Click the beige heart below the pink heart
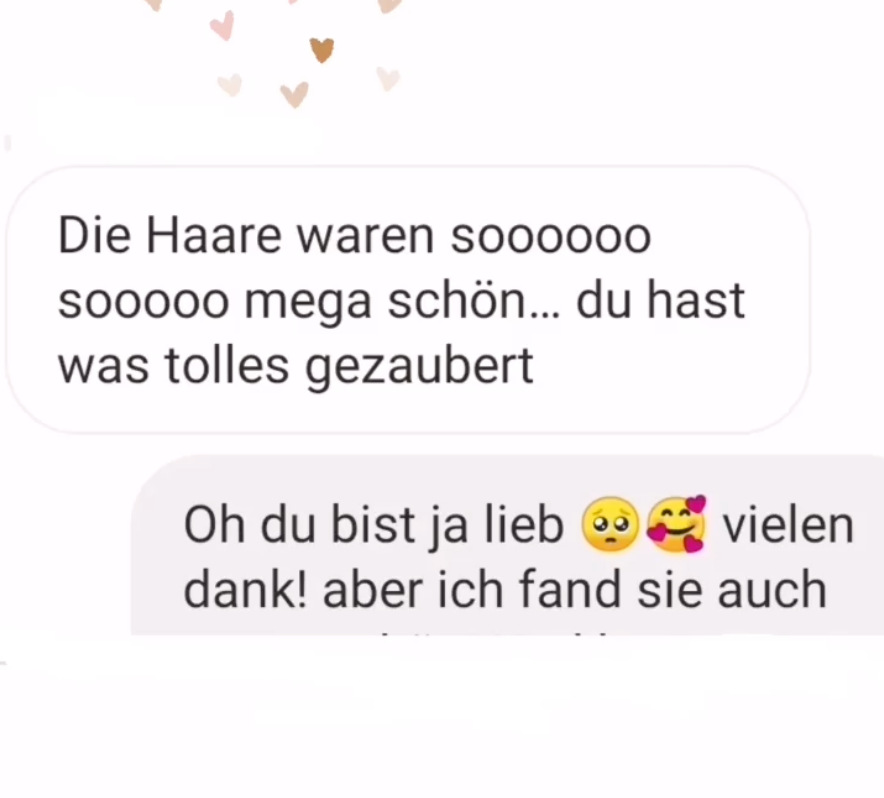Screen dimensions: 884x798 [x=230, y=85]
